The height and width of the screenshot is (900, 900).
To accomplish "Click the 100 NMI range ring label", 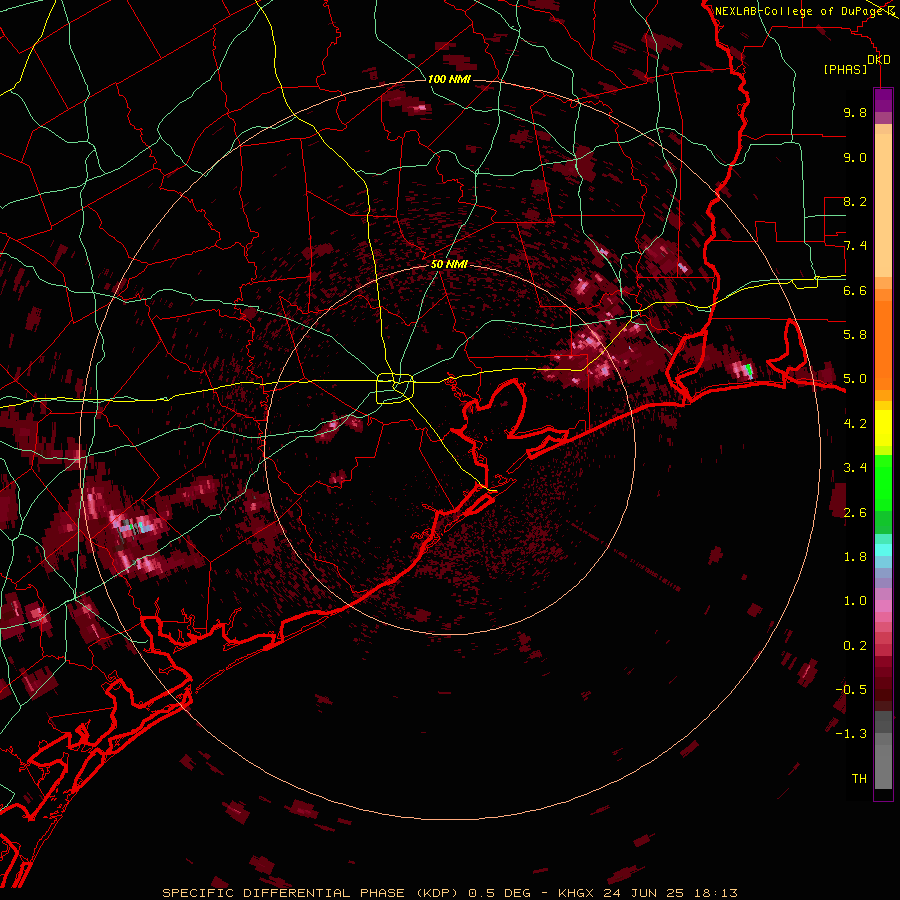I will (449, 79).
